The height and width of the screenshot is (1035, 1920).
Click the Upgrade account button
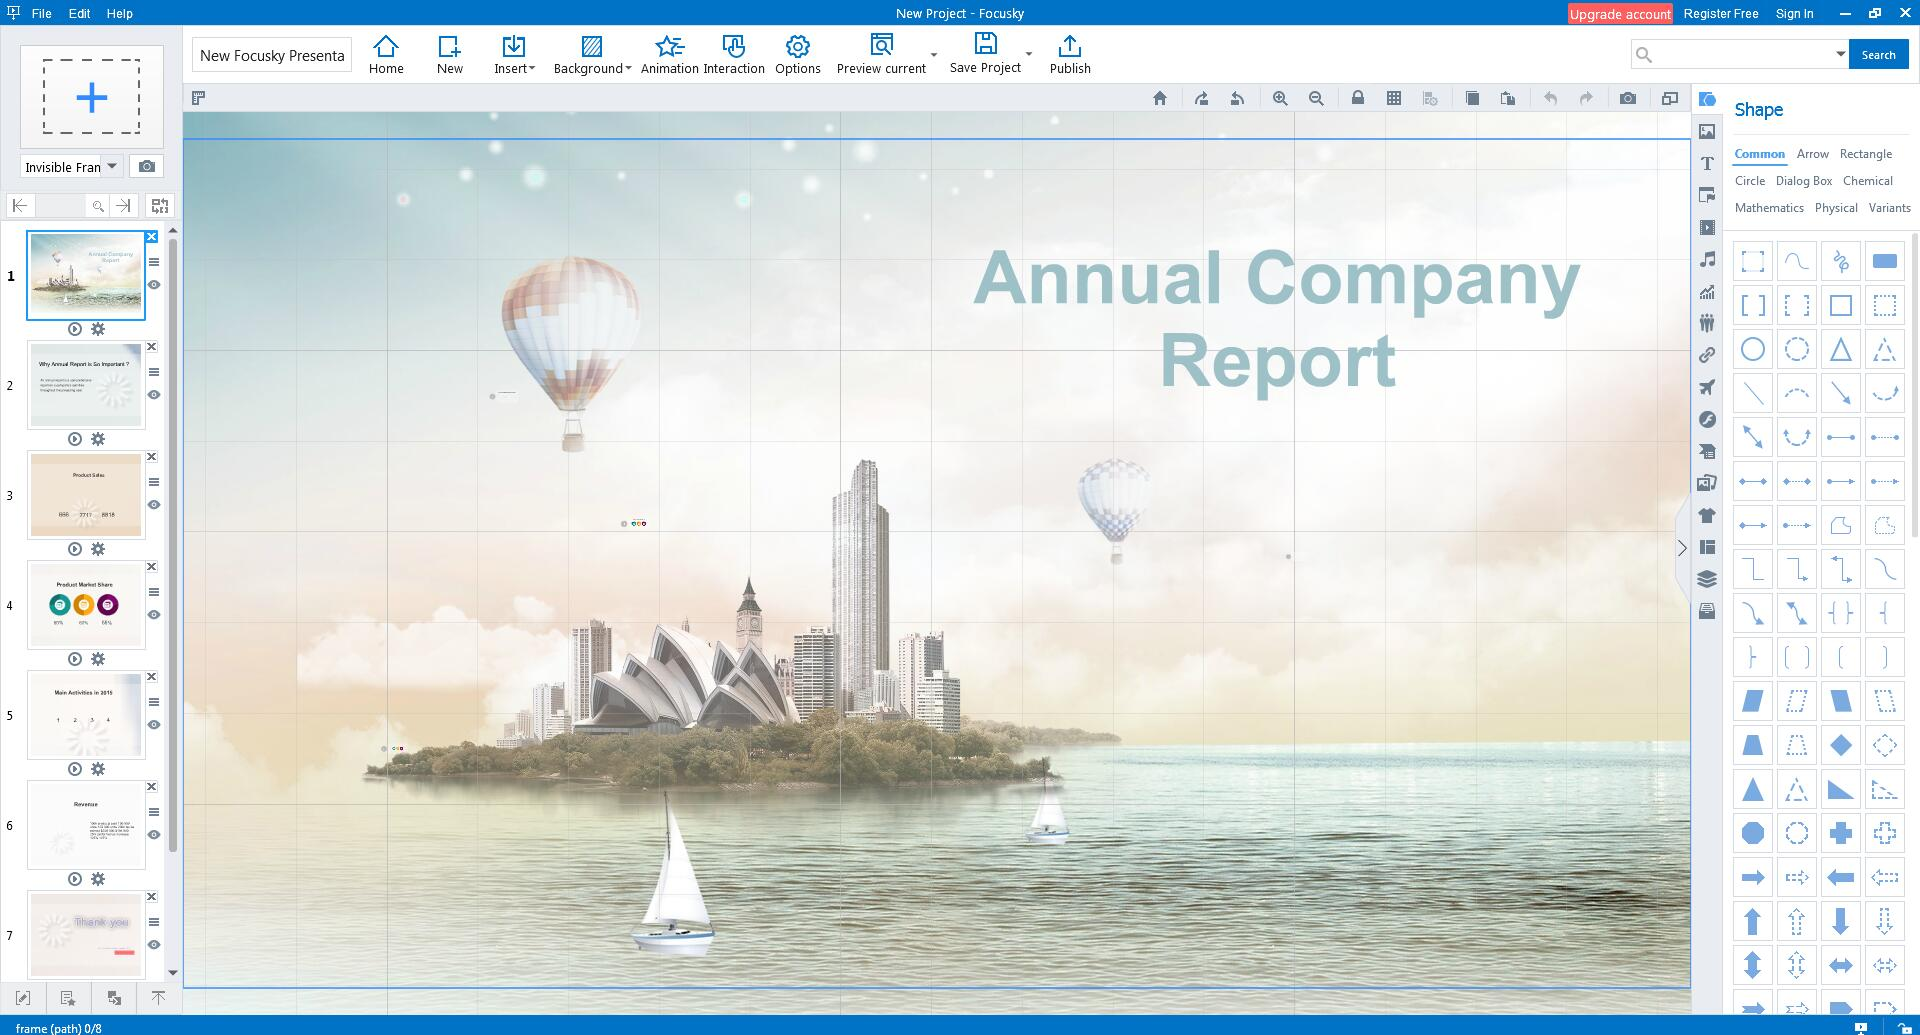point(1619,14)
